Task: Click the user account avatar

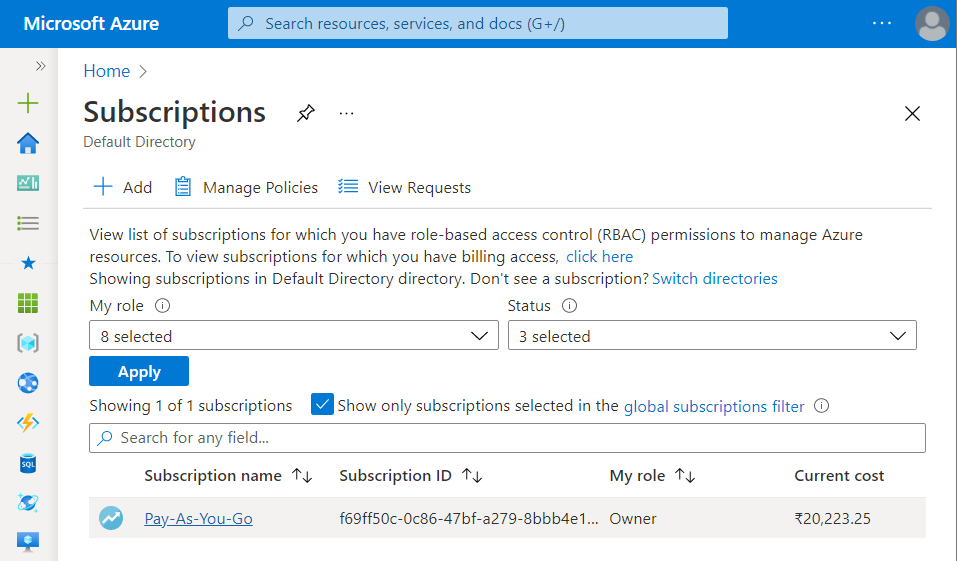Action: pos(931,23)
